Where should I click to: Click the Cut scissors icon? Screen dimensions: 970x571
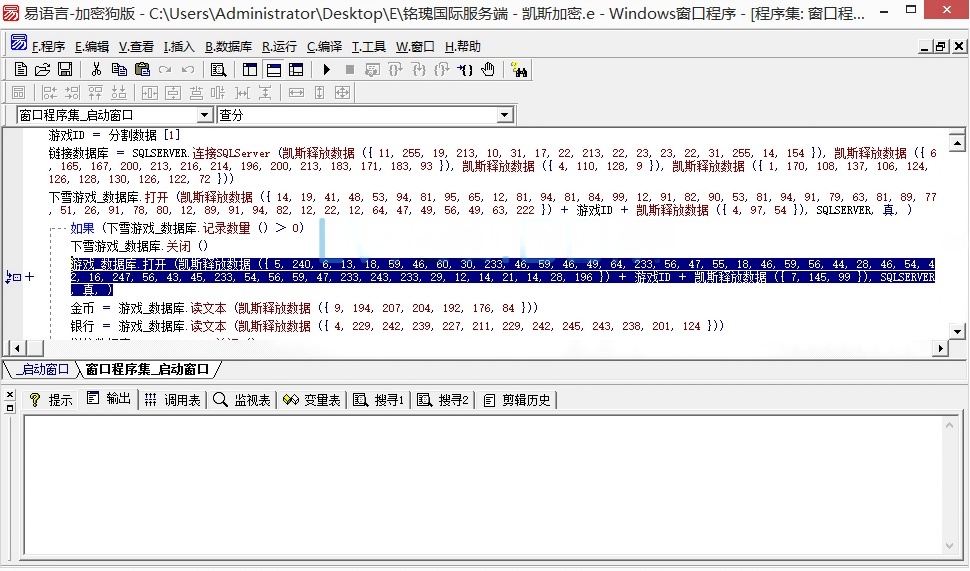point(97,70)
